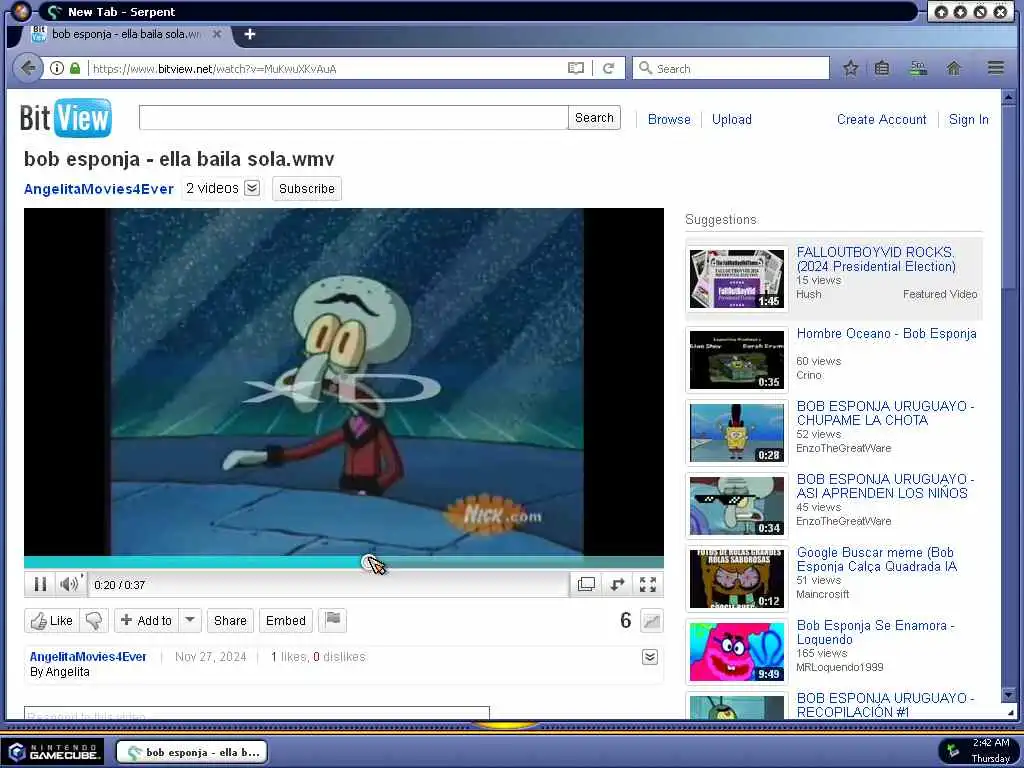Screen dimensions: 1024x768
Task: Click the BitView logo
Action: tap(65, 118)
